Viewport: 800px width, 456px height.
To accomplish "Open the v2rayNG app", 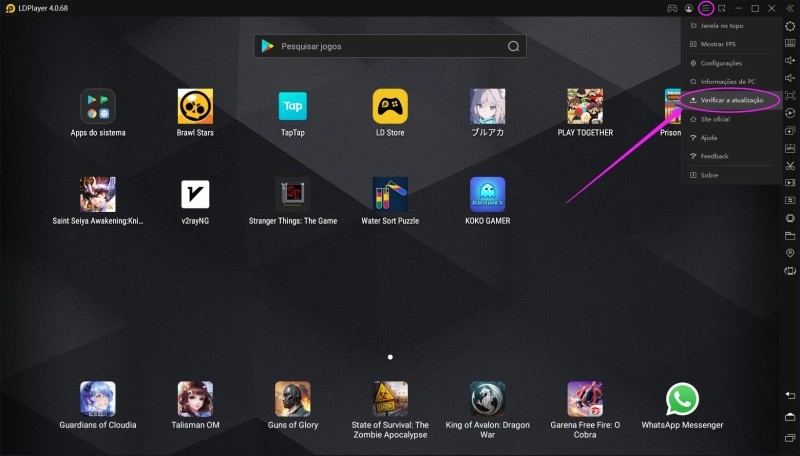I will pyautogui.click(x=195, y=194).
